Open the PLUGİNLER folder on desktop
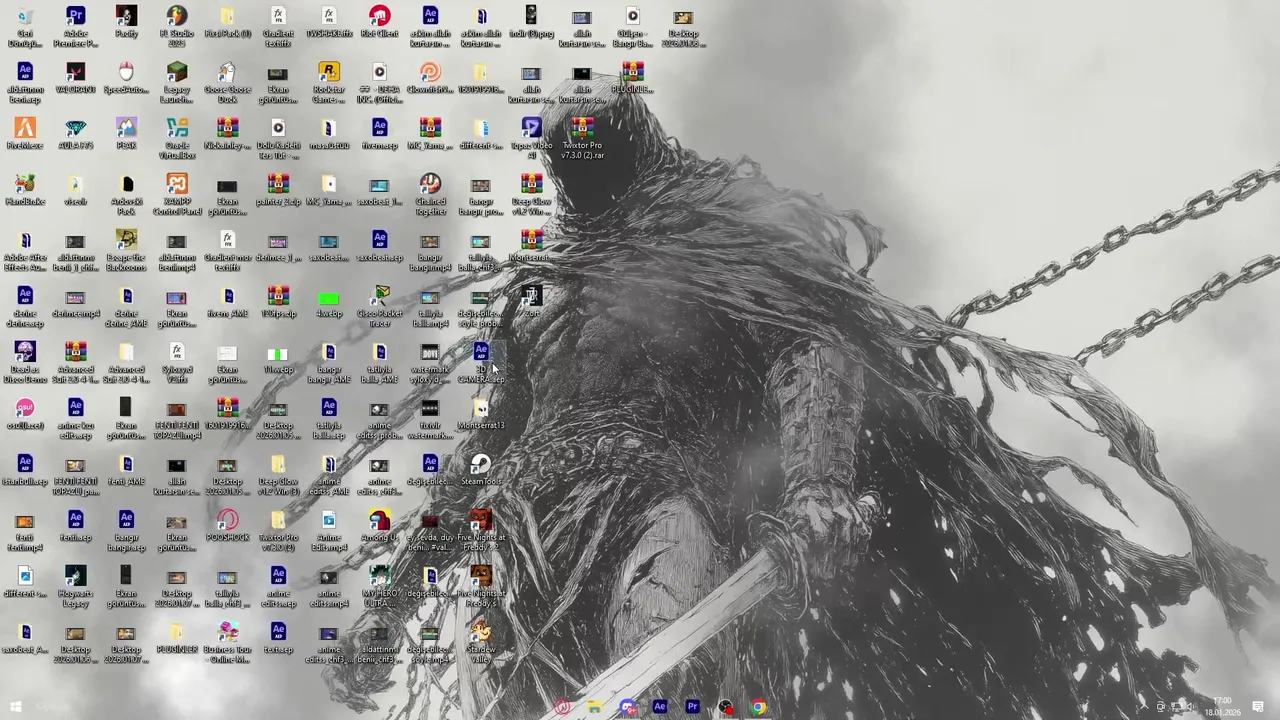The image size is (1280, 720). point(177,638)
